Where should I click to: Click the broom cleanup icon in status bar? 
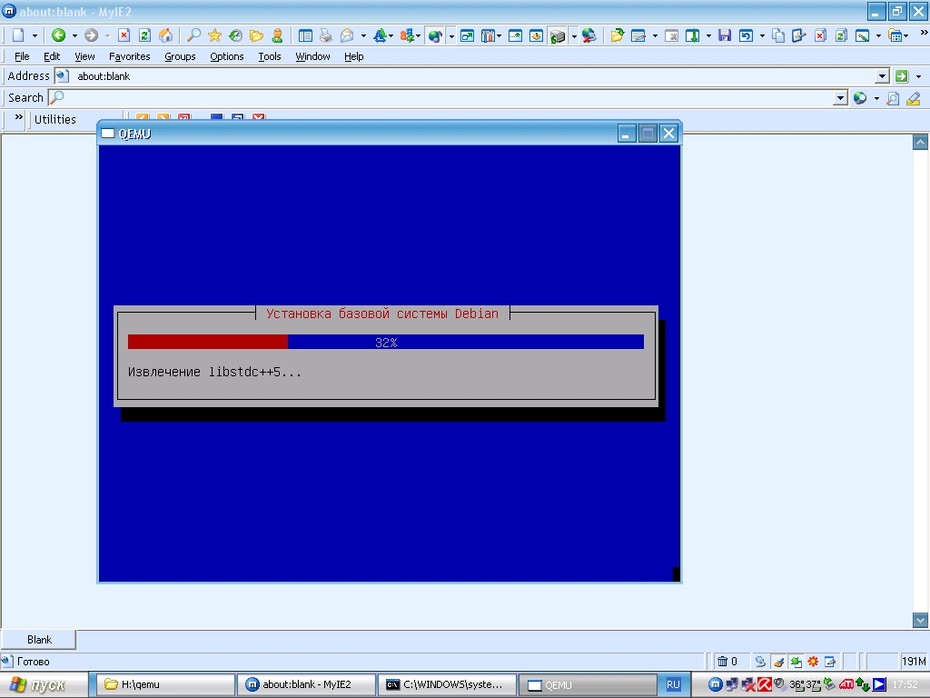[779, 661]
